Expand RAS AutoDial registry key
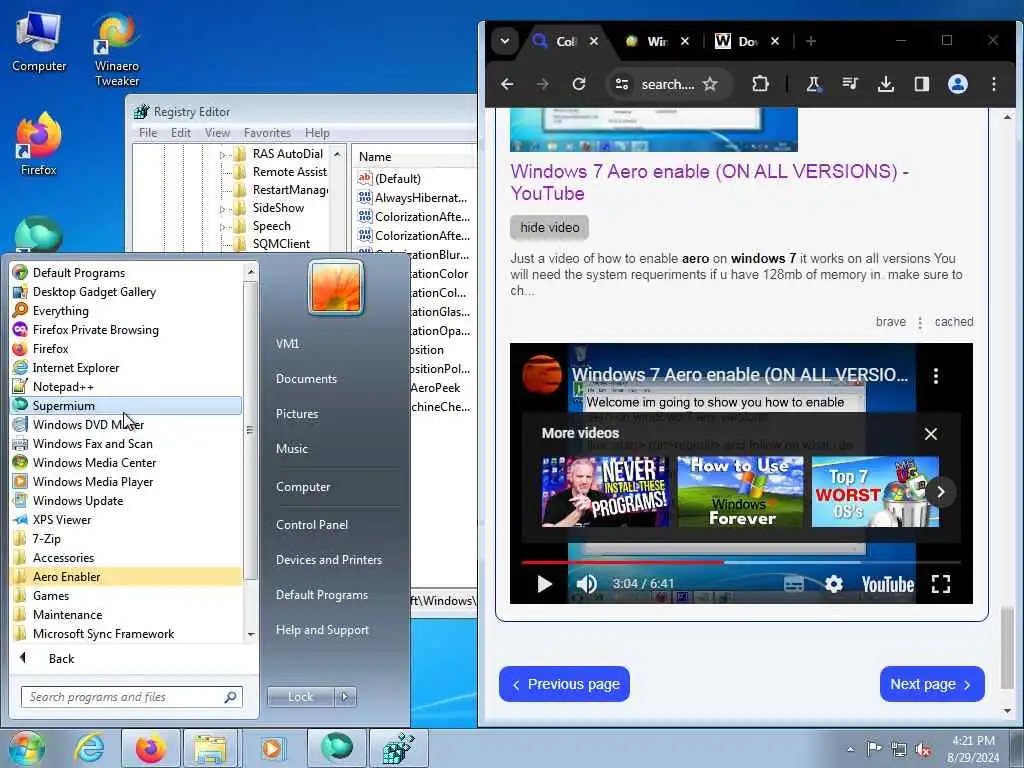 [222, 155]
